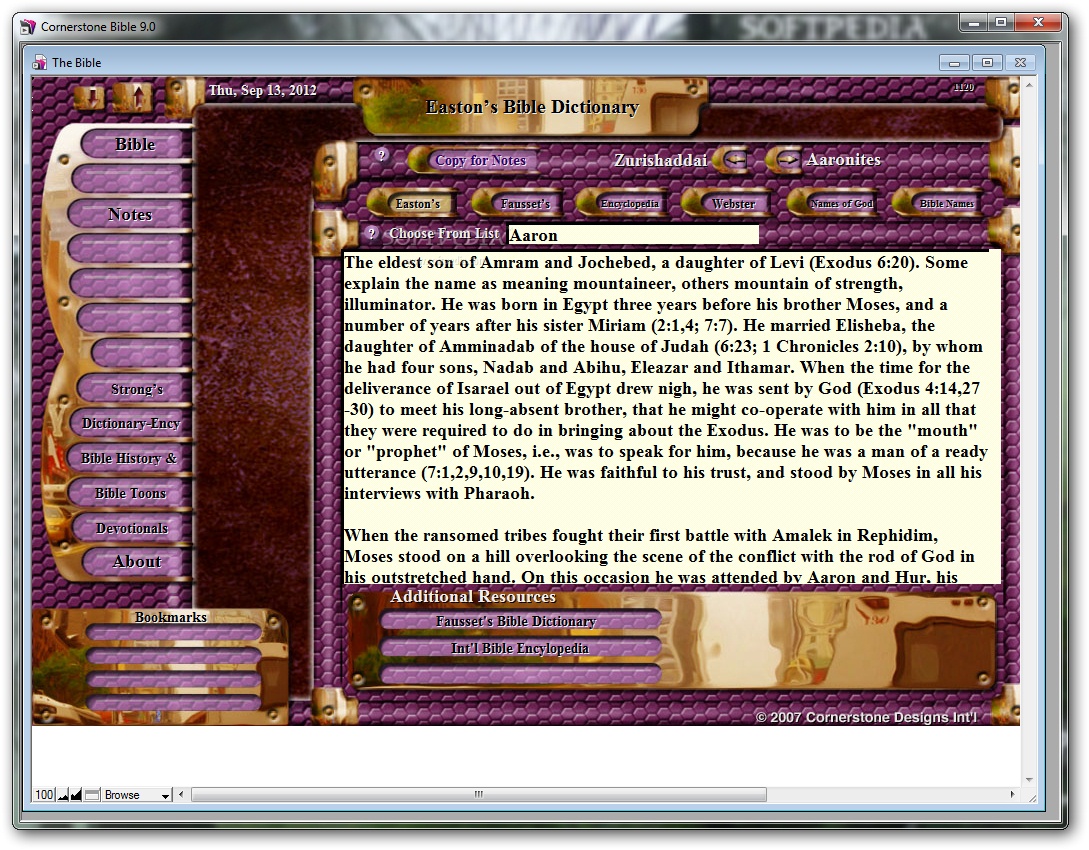The height and width of the screenshot is (850, 1089).
Task: Open Int'l Bible Encyclopedia resource
Action: coord(519,649)
